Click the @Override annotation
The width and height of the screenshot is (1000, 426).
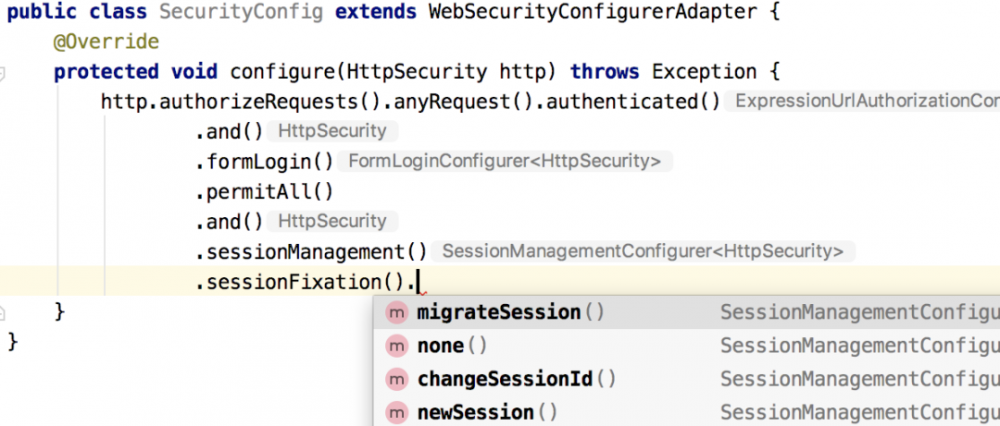[x=106, y=41]
